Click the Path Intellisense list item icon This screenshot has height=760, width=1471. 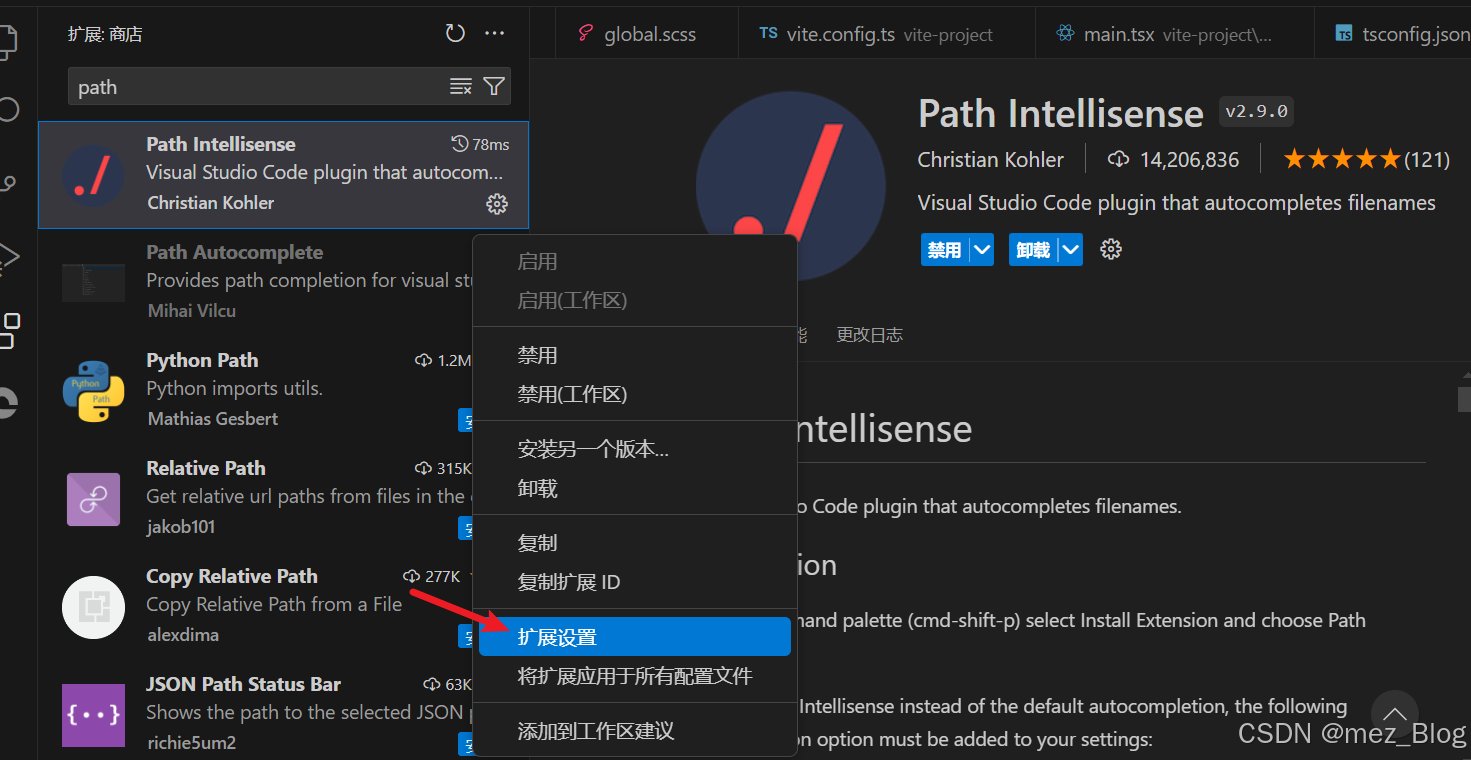(x=93, y=175)
